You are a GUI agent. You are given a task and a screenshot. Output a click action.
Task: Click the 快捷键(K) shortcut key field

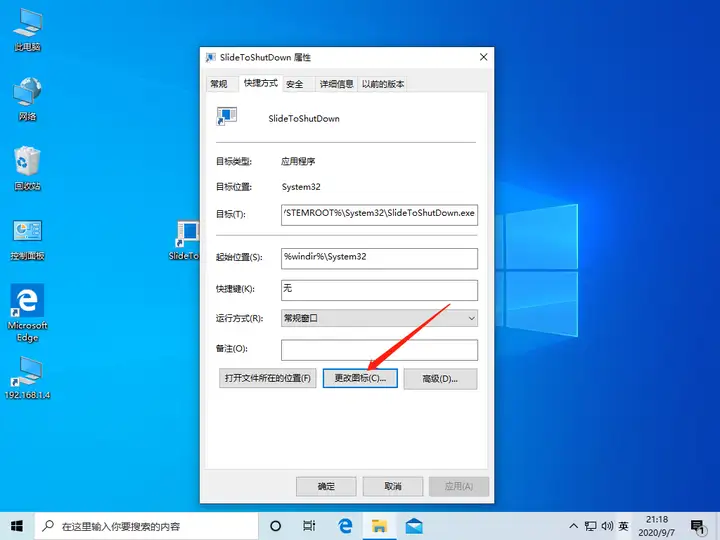click(x=379, y=290)
